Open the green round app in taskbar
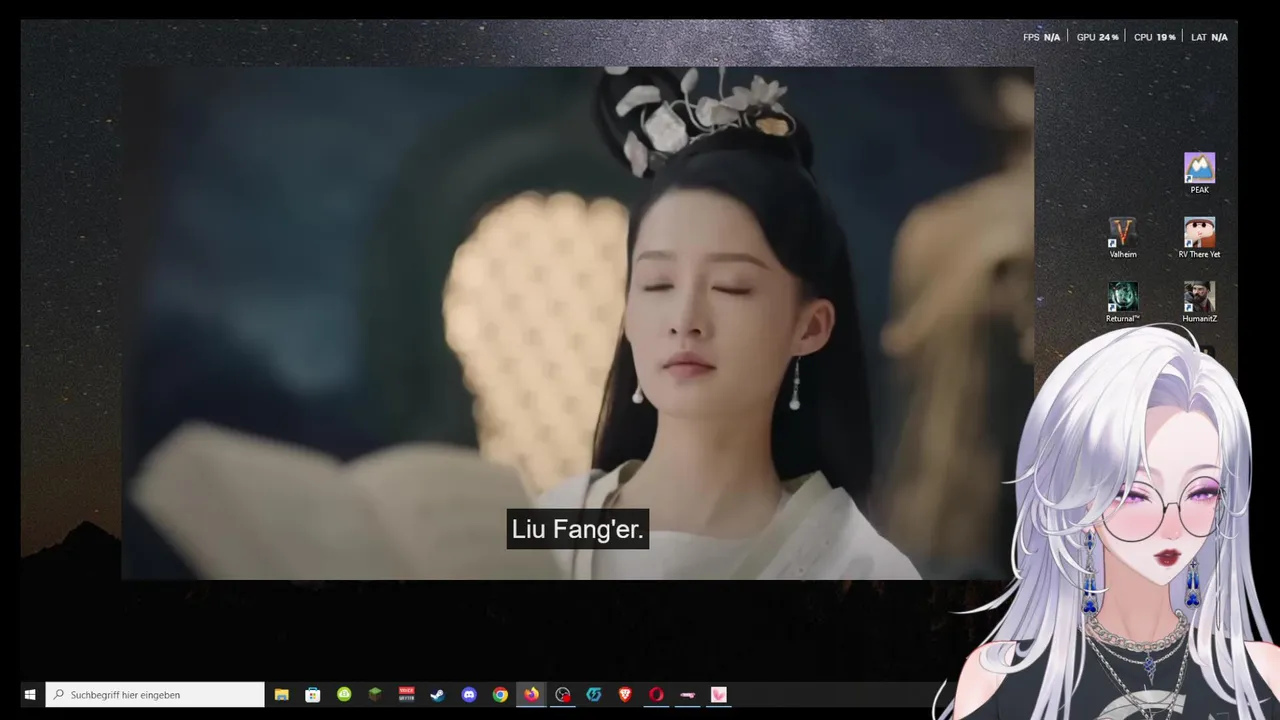 coord(344,694)
